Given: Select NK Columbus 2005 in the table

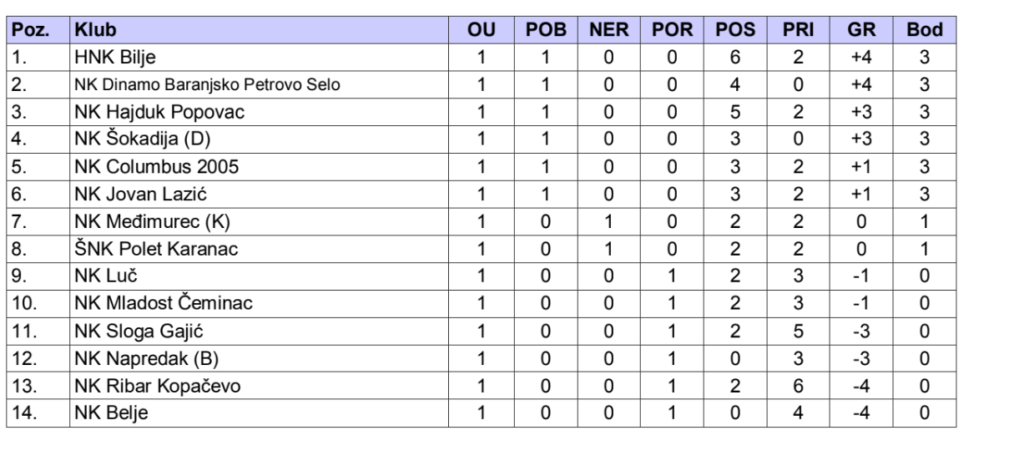Looking at the screenshot, I should tap(157, 166).
